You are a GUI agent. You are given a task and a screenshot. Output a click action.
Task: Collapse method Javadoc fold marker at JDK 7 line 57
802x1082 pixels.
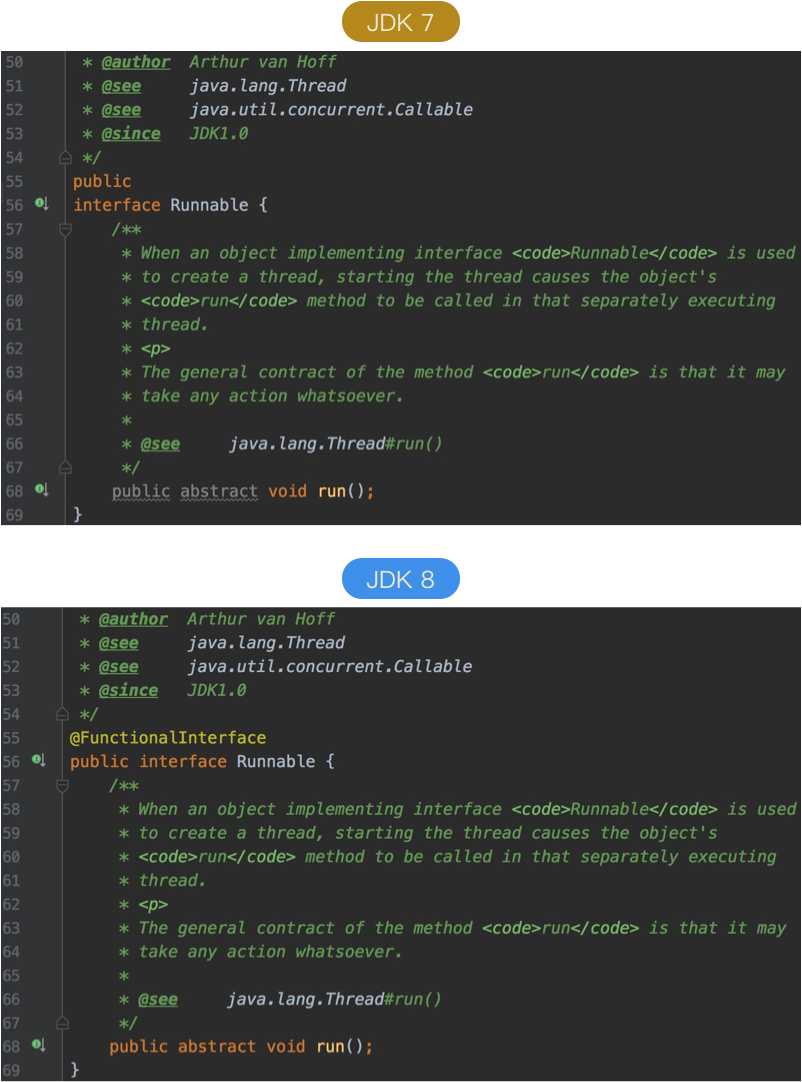(66, 229)
